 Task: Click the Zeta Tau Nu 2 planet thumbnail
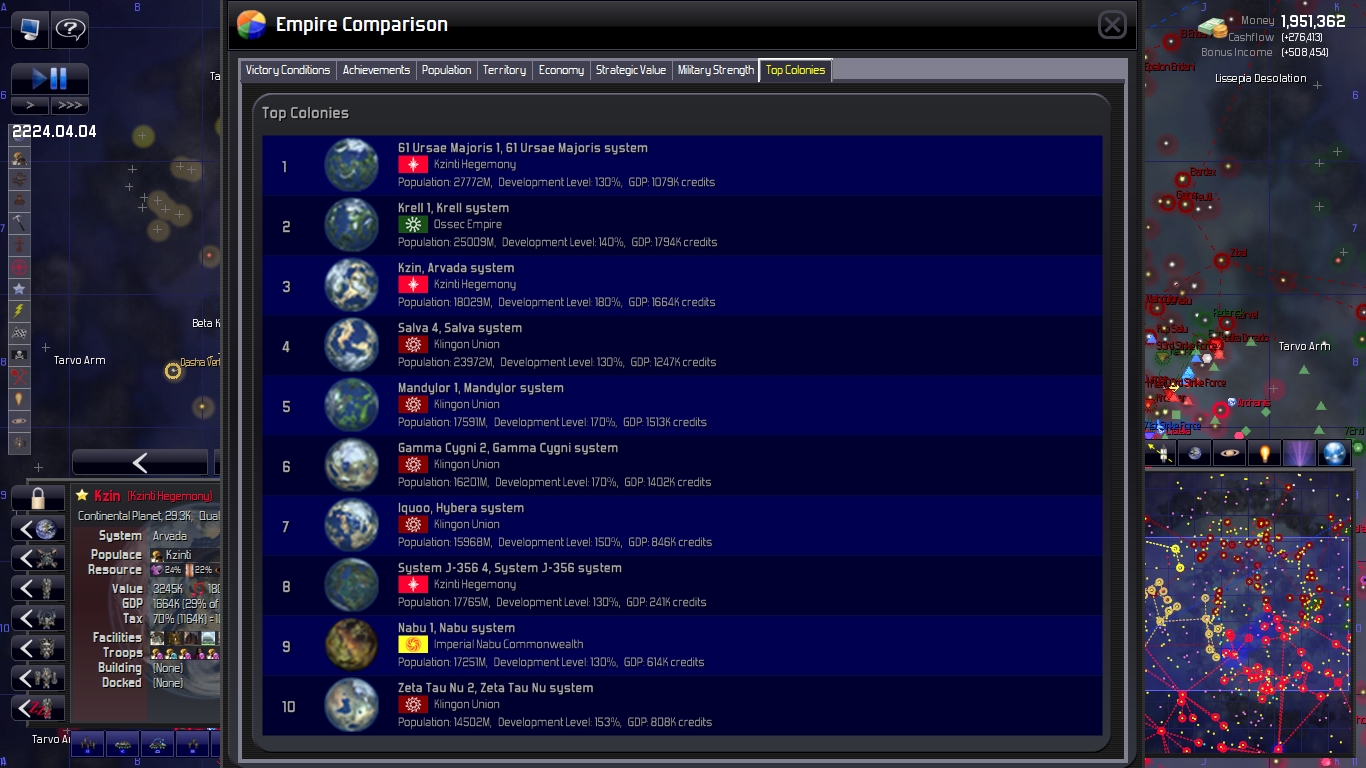[352, 706]
